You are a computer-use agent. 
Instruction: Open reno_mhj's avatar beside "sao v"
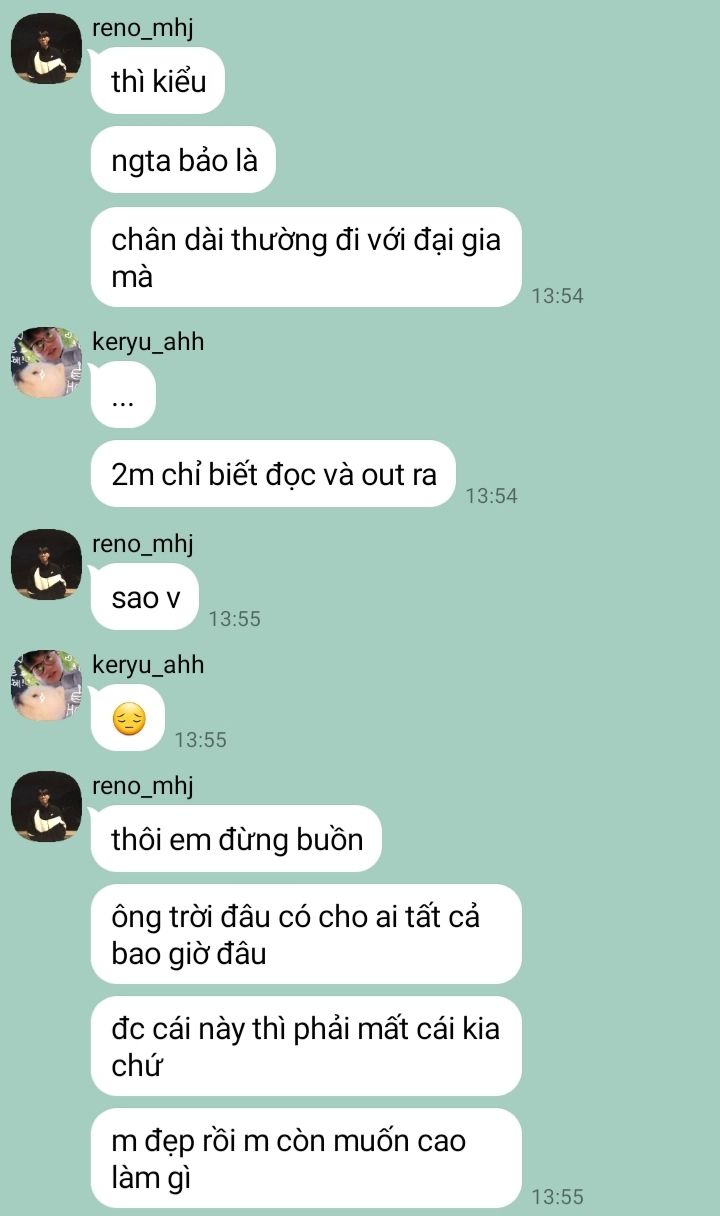pyautogui.click(x=46, y=564)
